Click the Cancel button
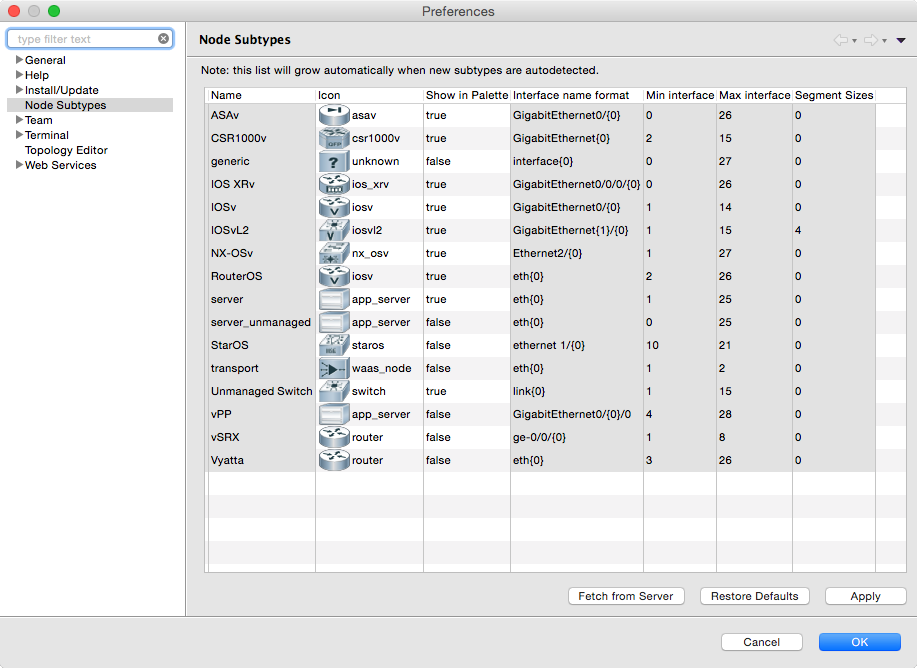917x668 pixels. click(761, 642)
